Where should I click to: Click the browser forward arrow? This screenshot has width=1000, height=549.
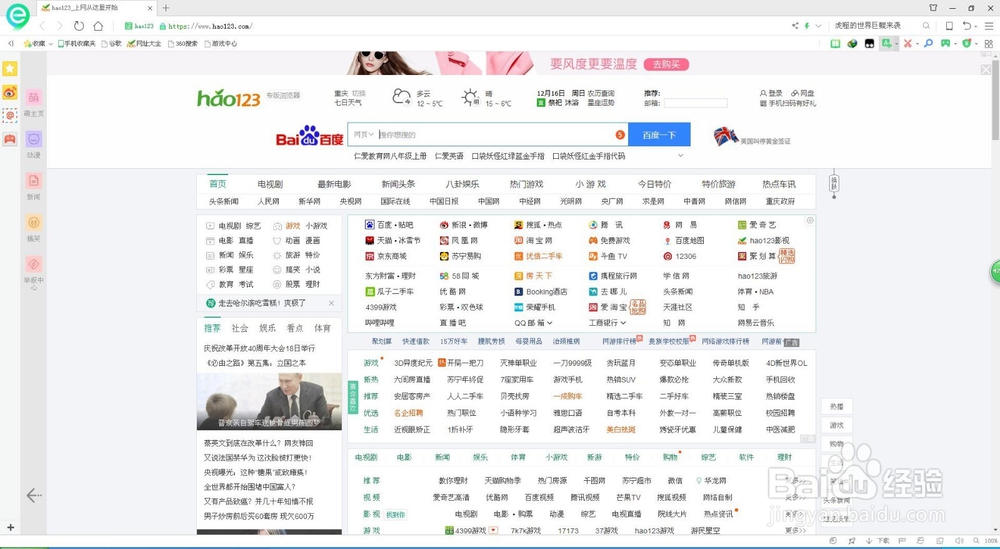pyautogui.click(x=60, y=26)
